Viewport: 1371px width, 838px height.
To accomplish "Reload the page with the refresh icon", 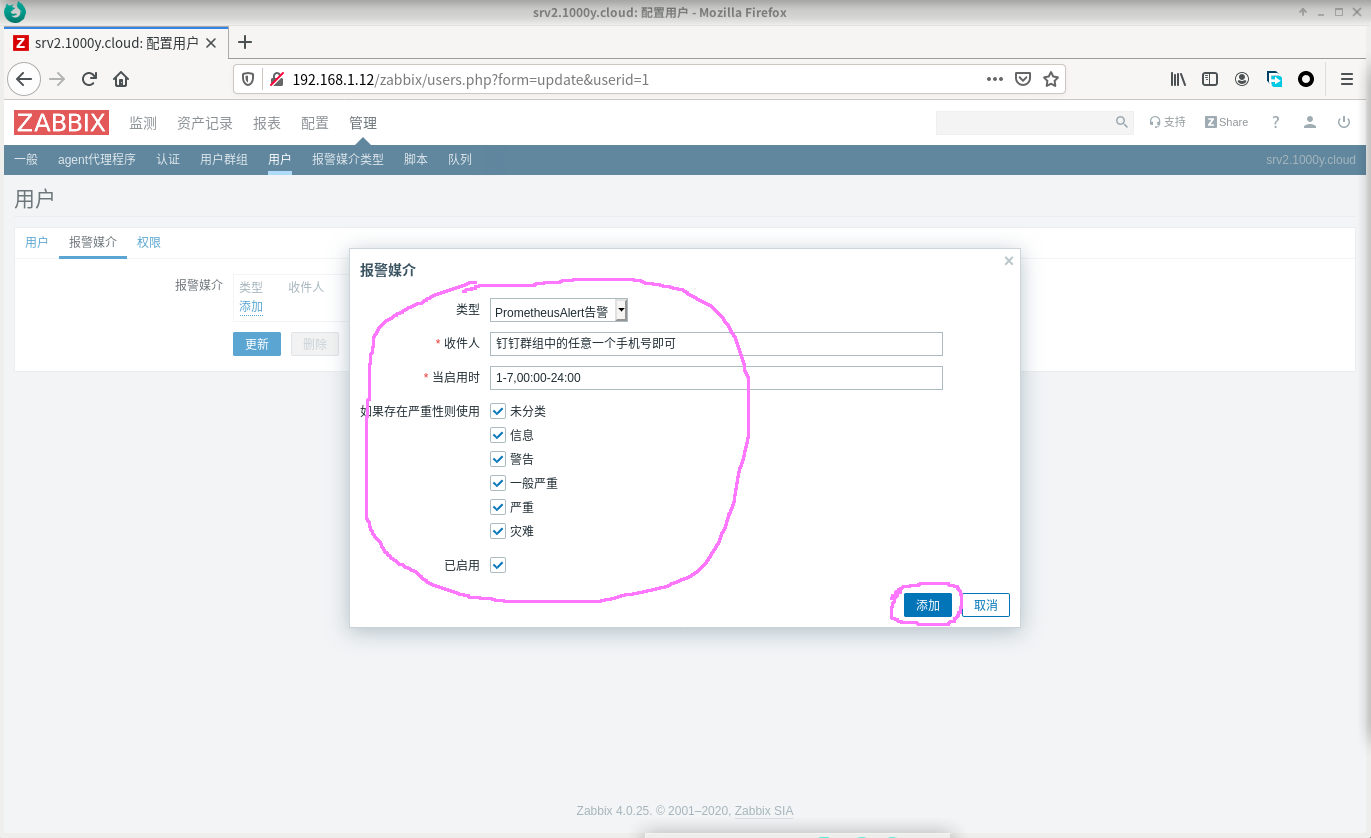I will click(89, 79).
